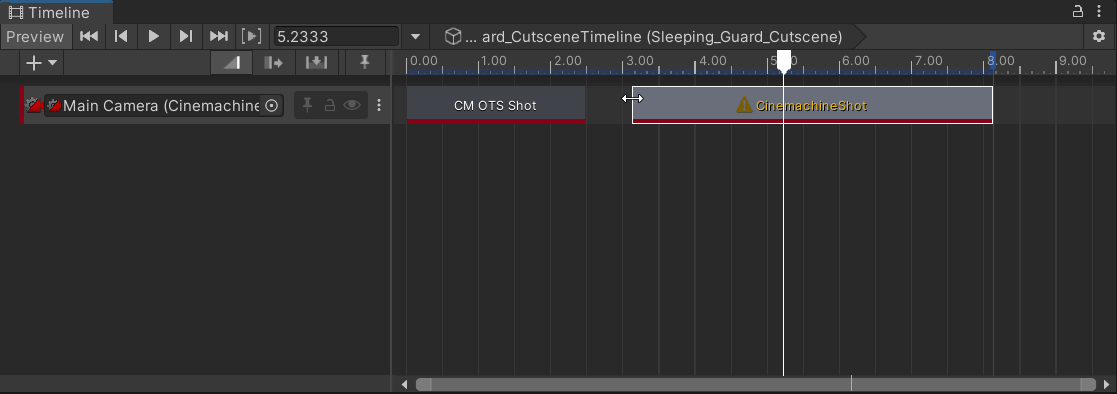Viewport: 1117px width, 394px height.
Task: Select Mix edit mode
Action: point(232,63)
